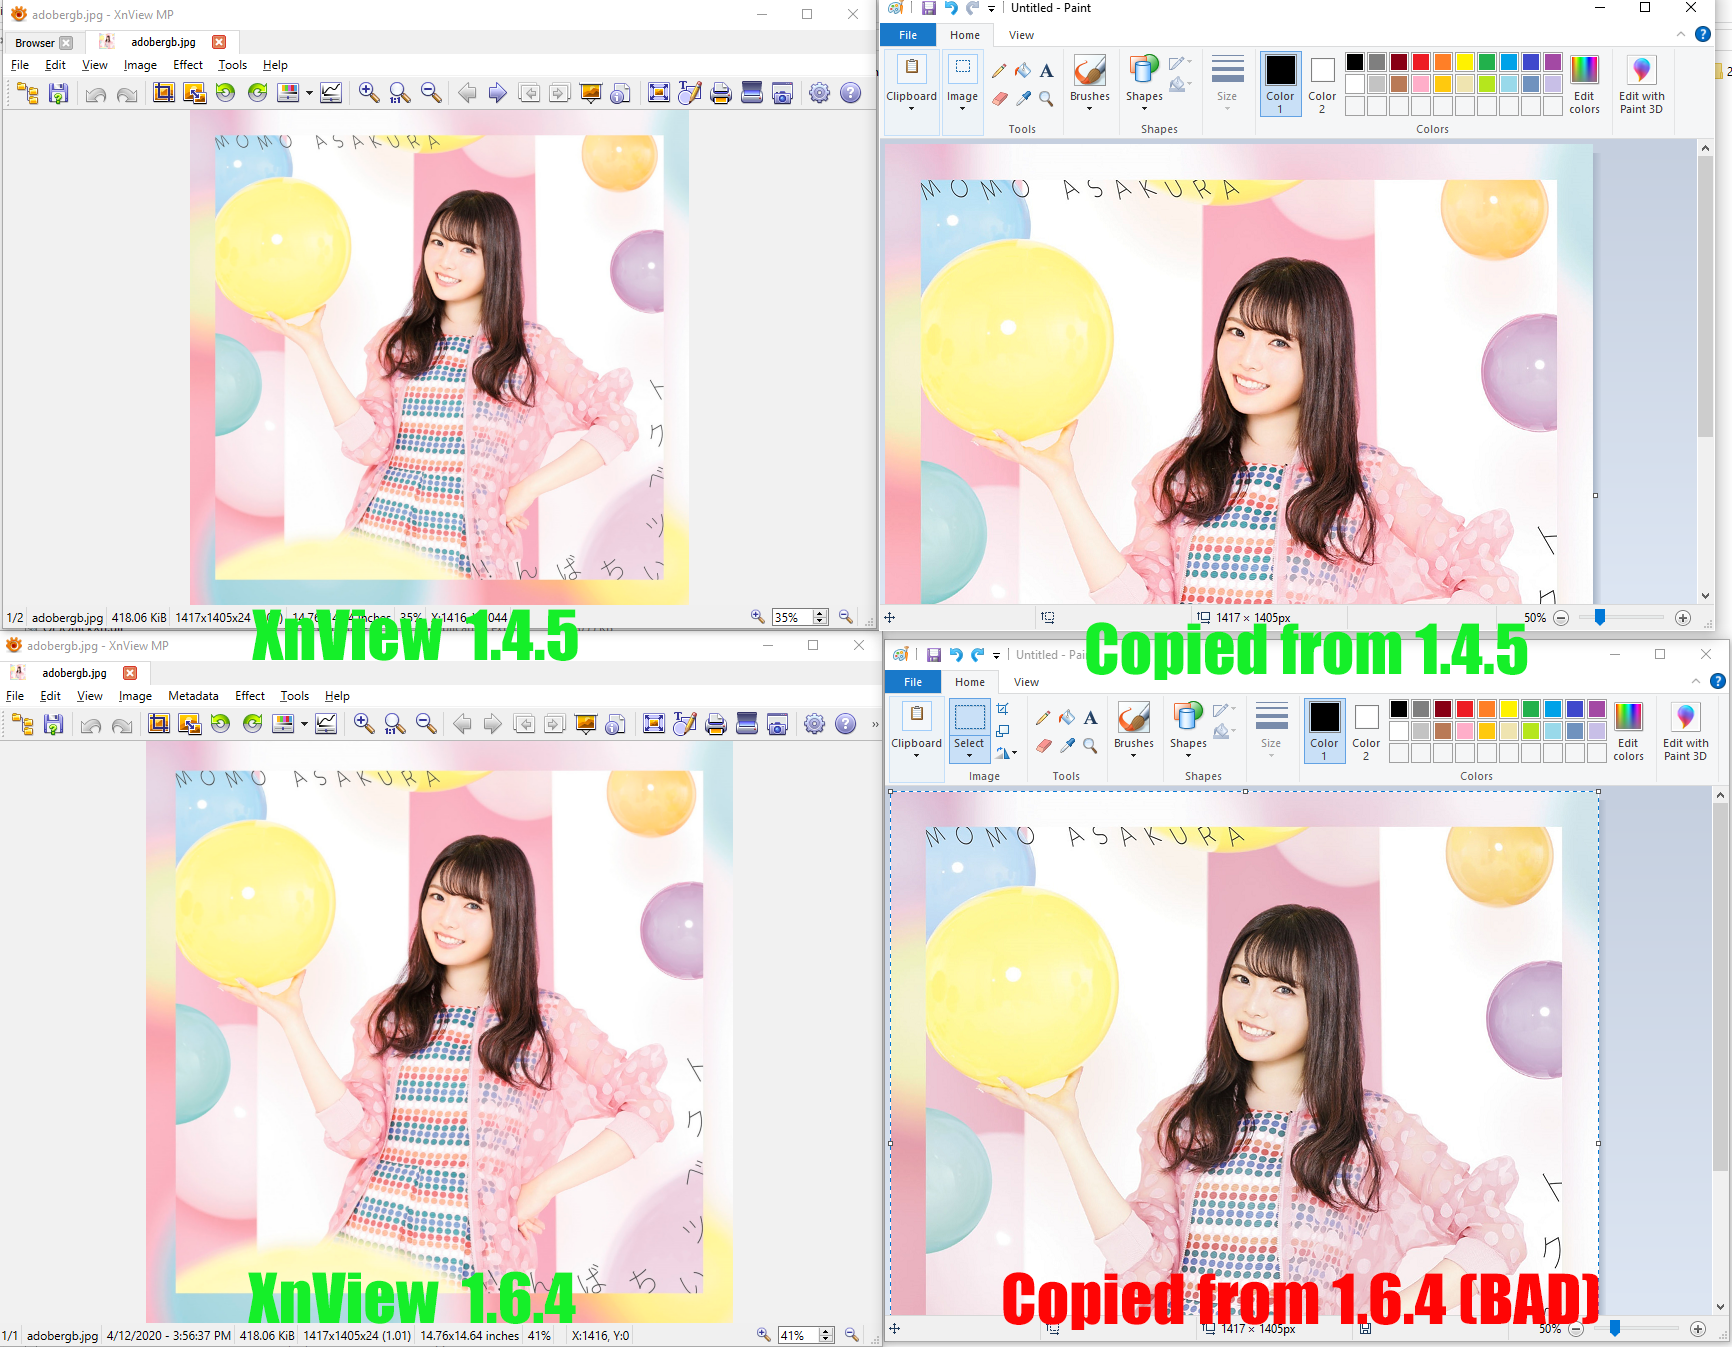The height and width of the screenshot is (1347, 1732).
Task: Open the Tools menu in the upper XnView window
Action: 233,65
